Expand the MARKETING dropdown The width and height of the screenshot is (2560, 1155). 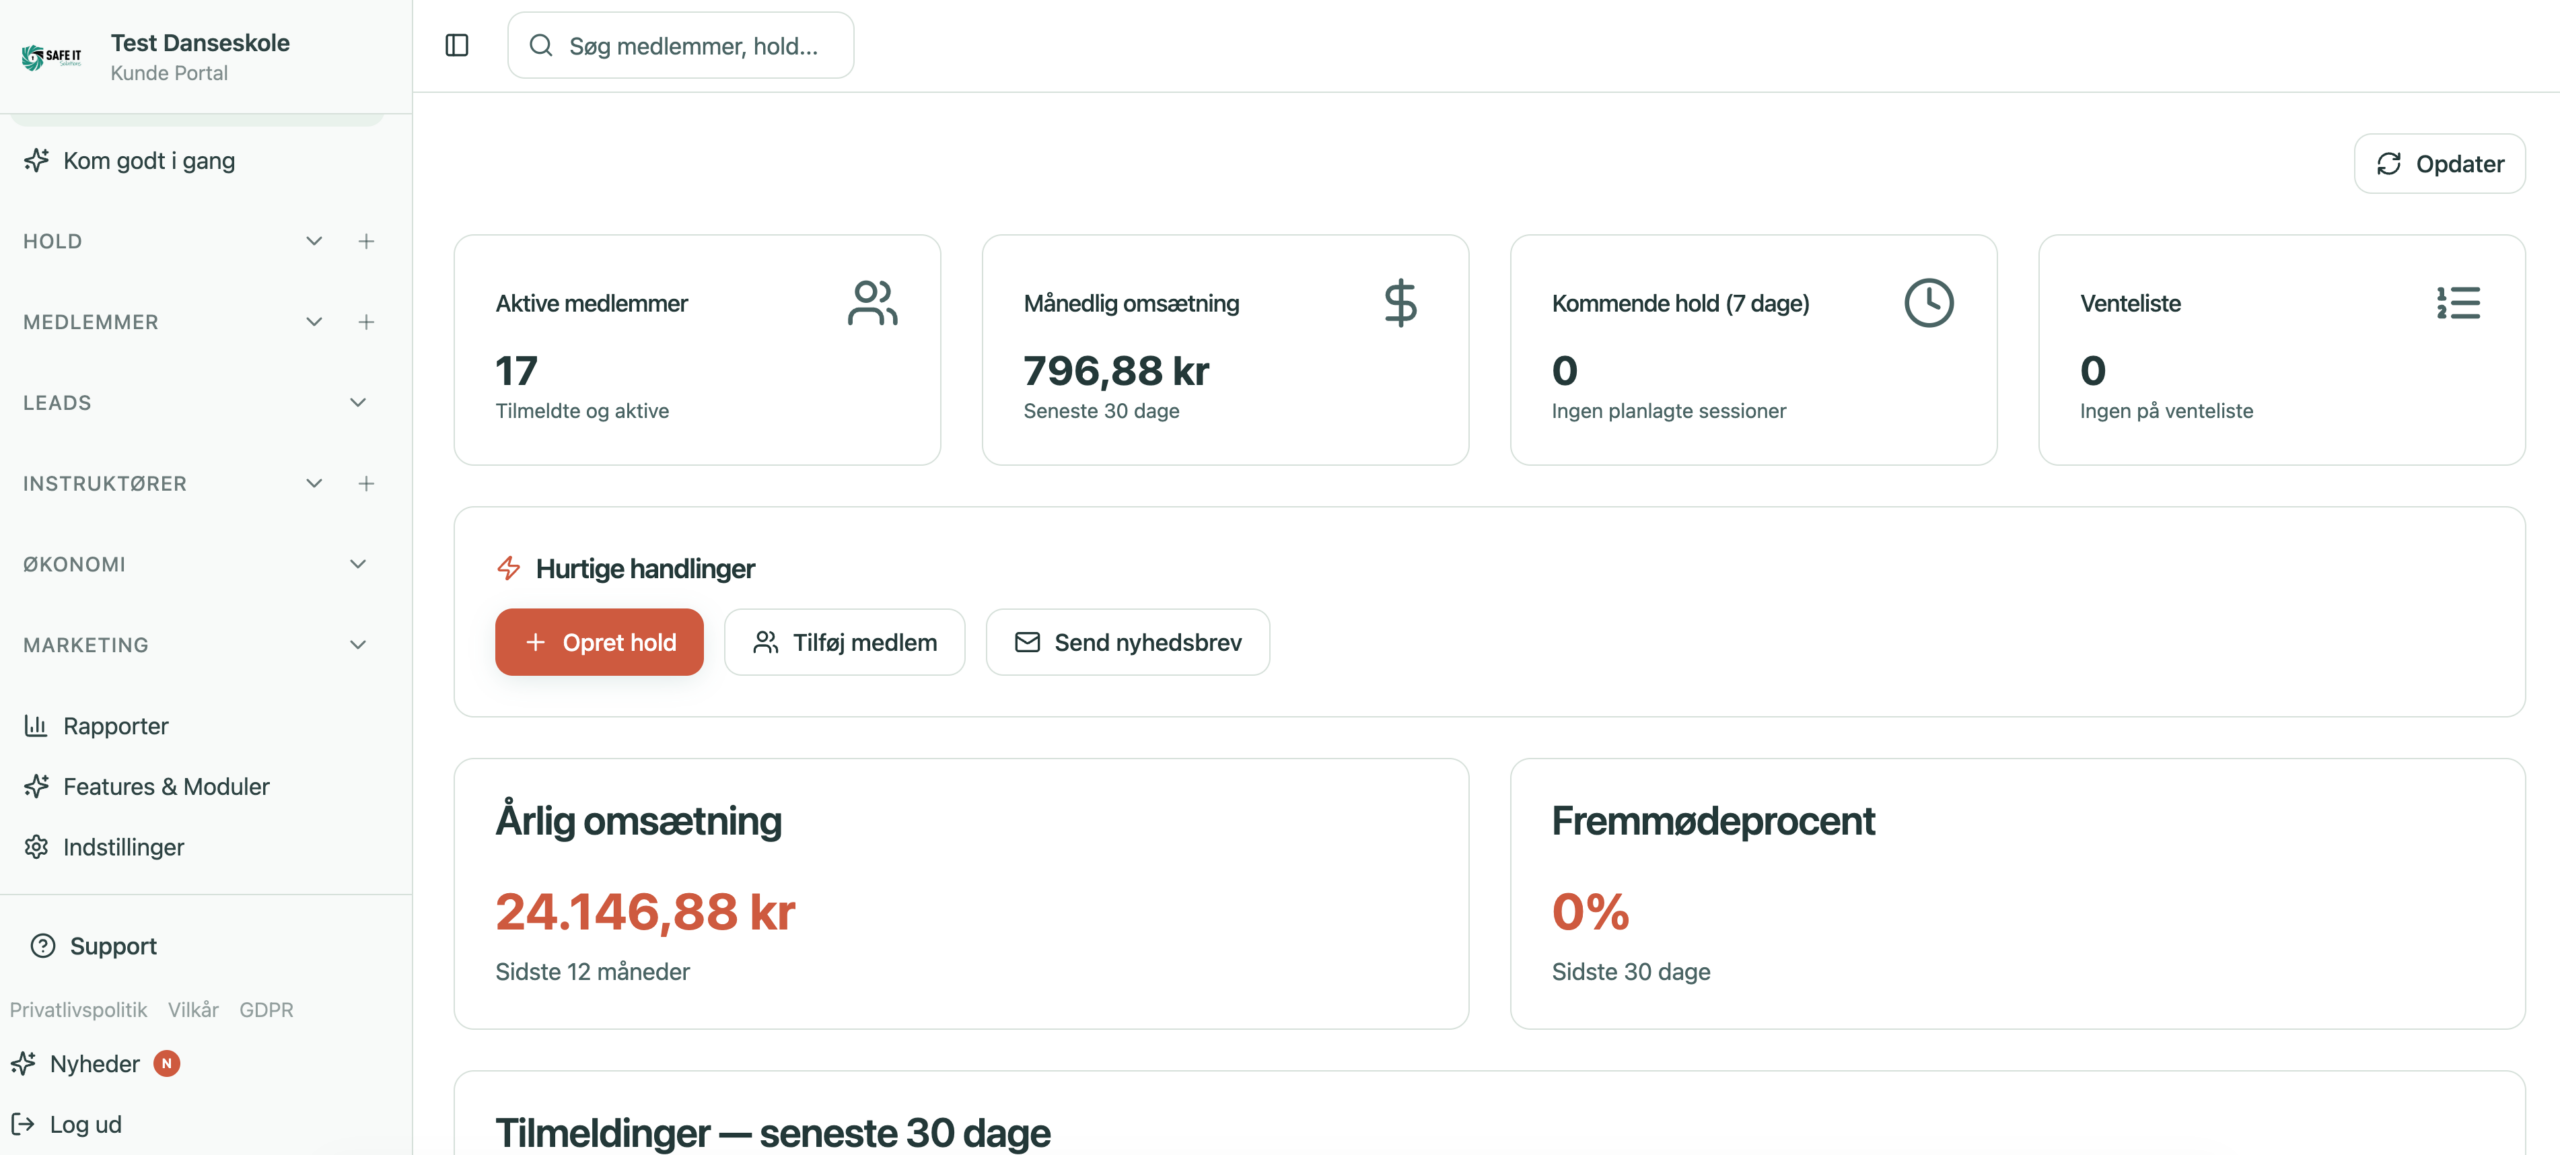point(357,645)
